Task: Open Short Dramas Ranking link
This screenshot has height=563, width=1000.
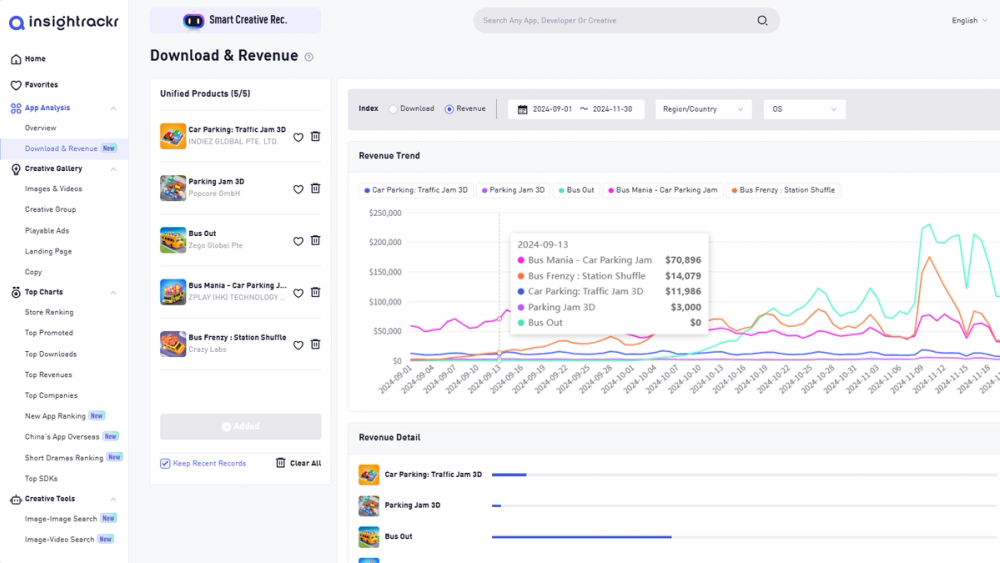Action: [x=64, y=458]
